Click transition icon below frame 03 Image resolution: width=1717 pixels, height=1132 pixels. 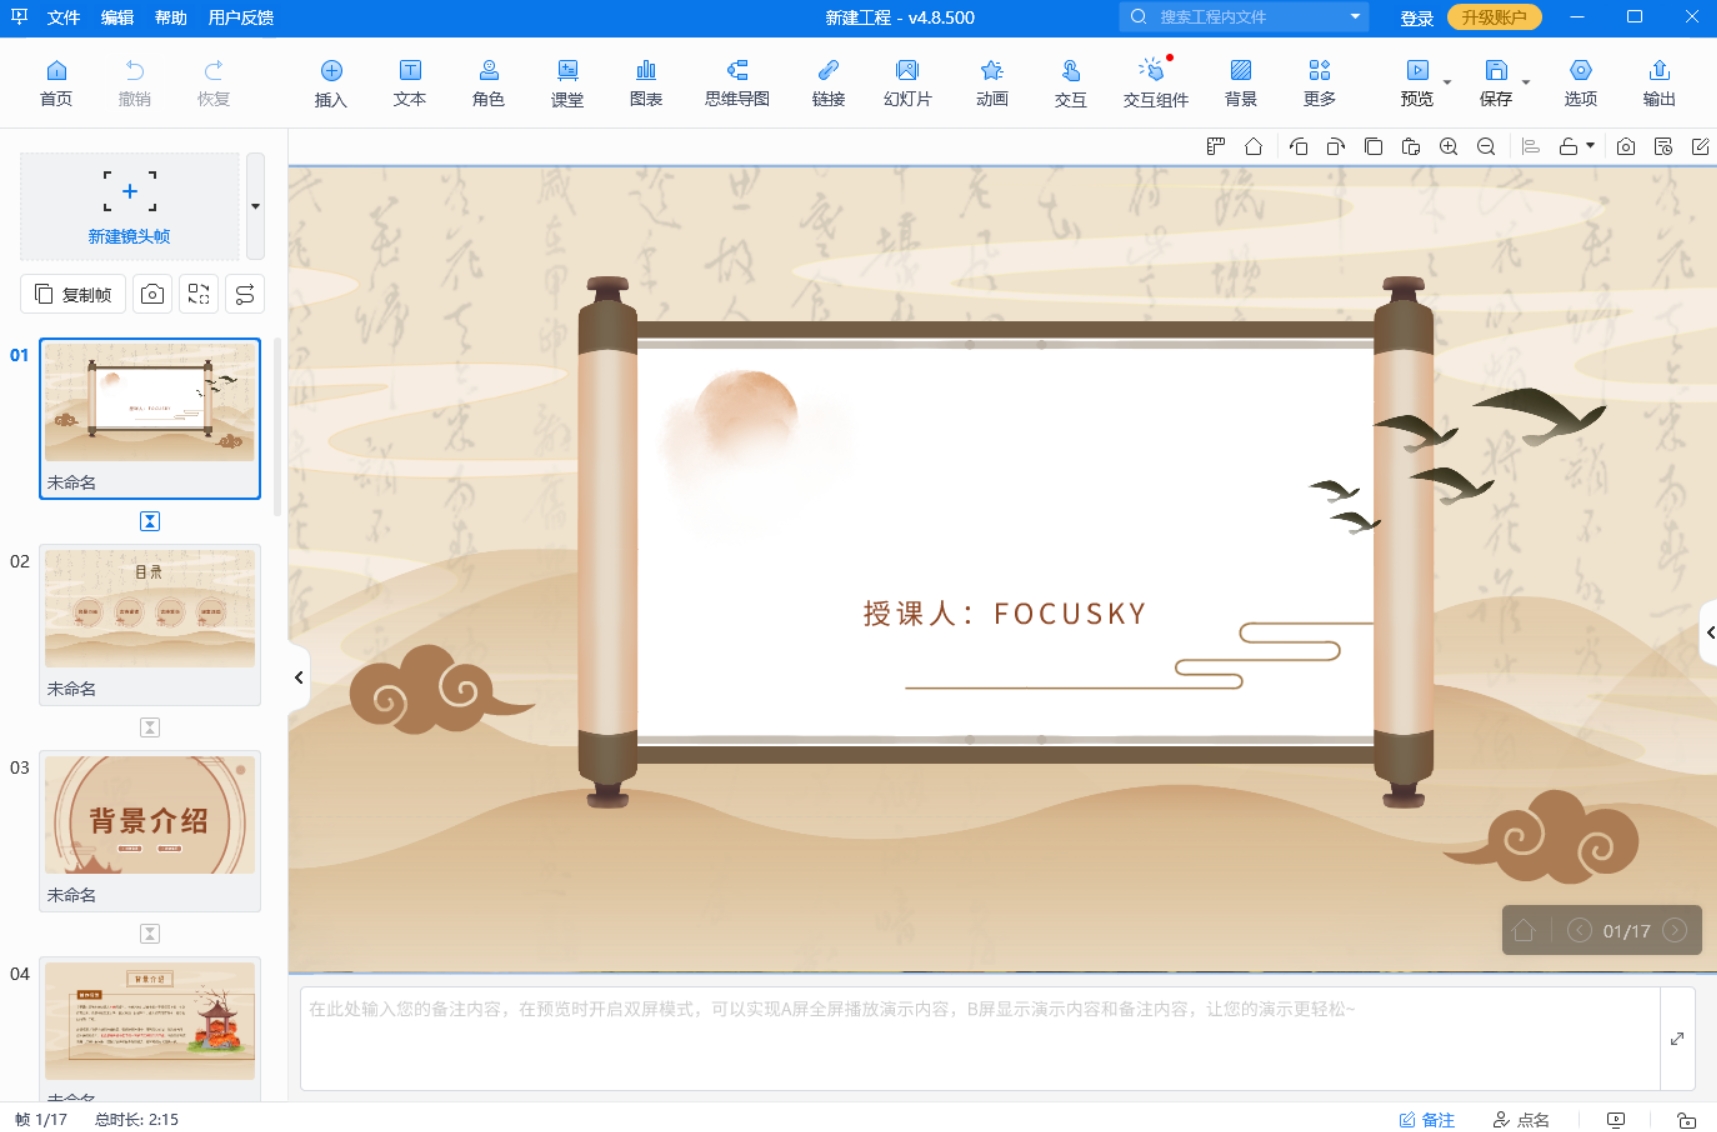coord(150,933)
